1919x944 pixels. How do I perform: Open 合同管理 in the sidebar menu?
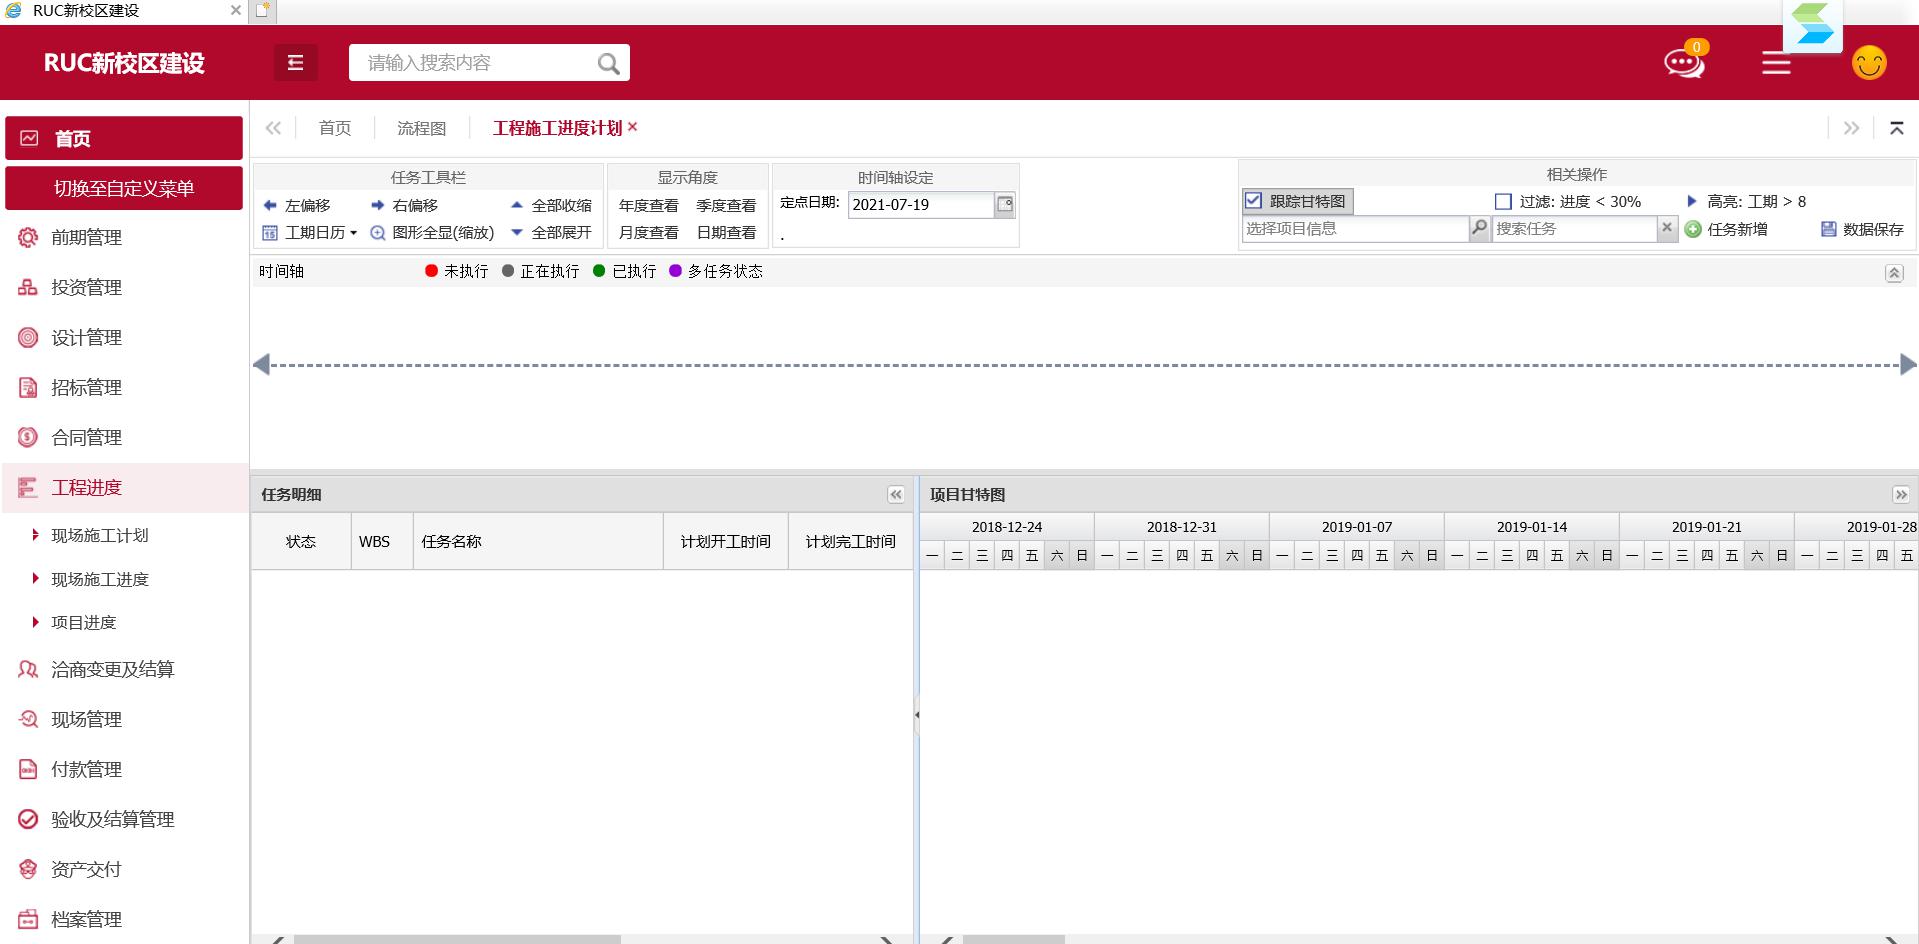(x=87, y=438)
